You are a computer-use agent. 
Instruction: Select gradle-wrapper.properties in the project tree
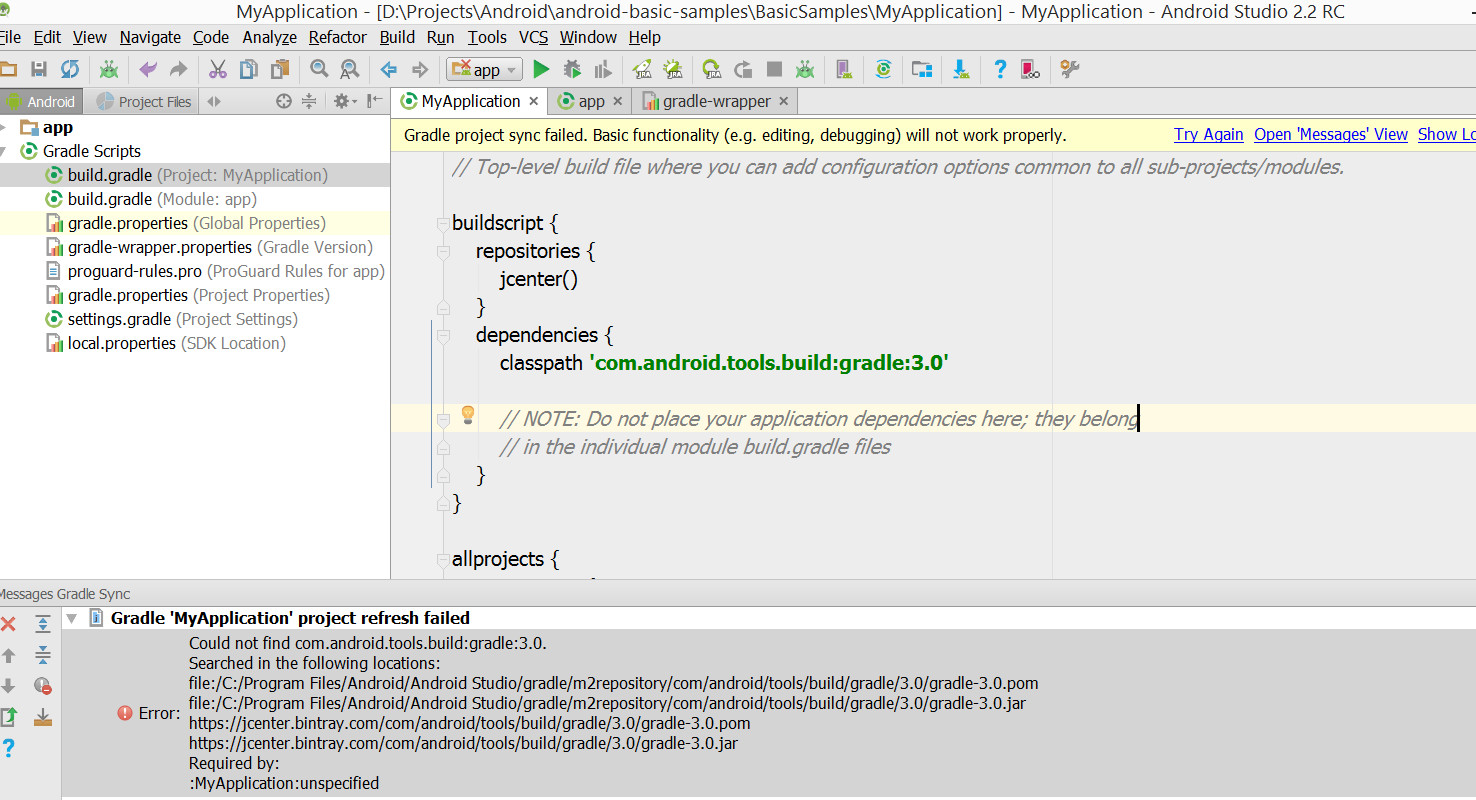point(159,247)
